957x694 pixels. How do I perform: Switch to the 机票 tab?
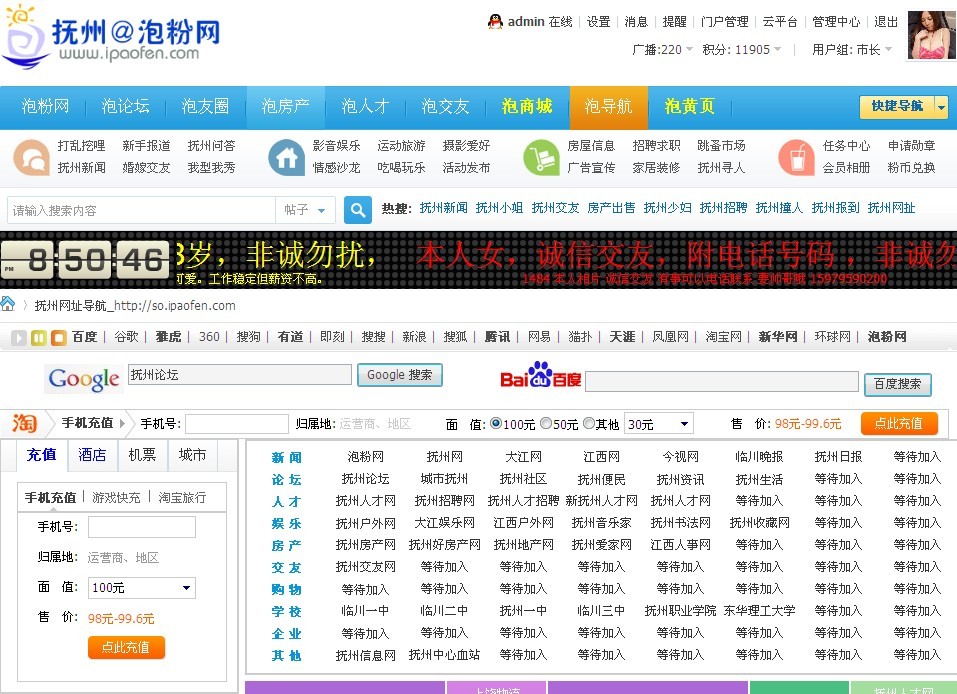tap(142, 455)
